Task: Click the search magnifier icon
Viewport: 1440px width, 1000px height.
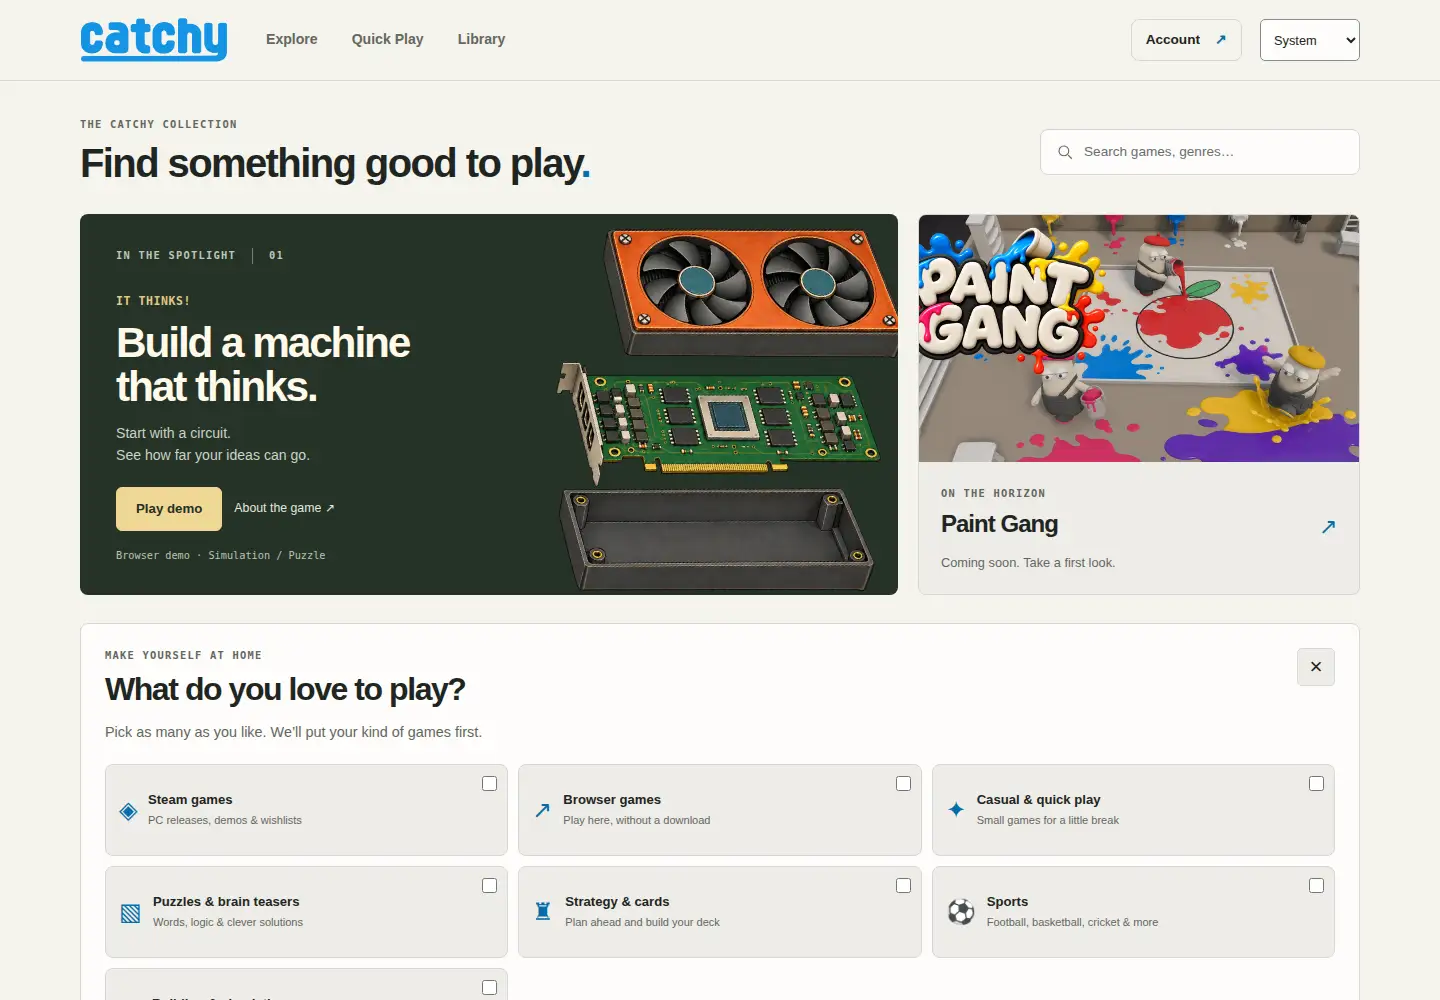Action: click(x=1065, y=152)
